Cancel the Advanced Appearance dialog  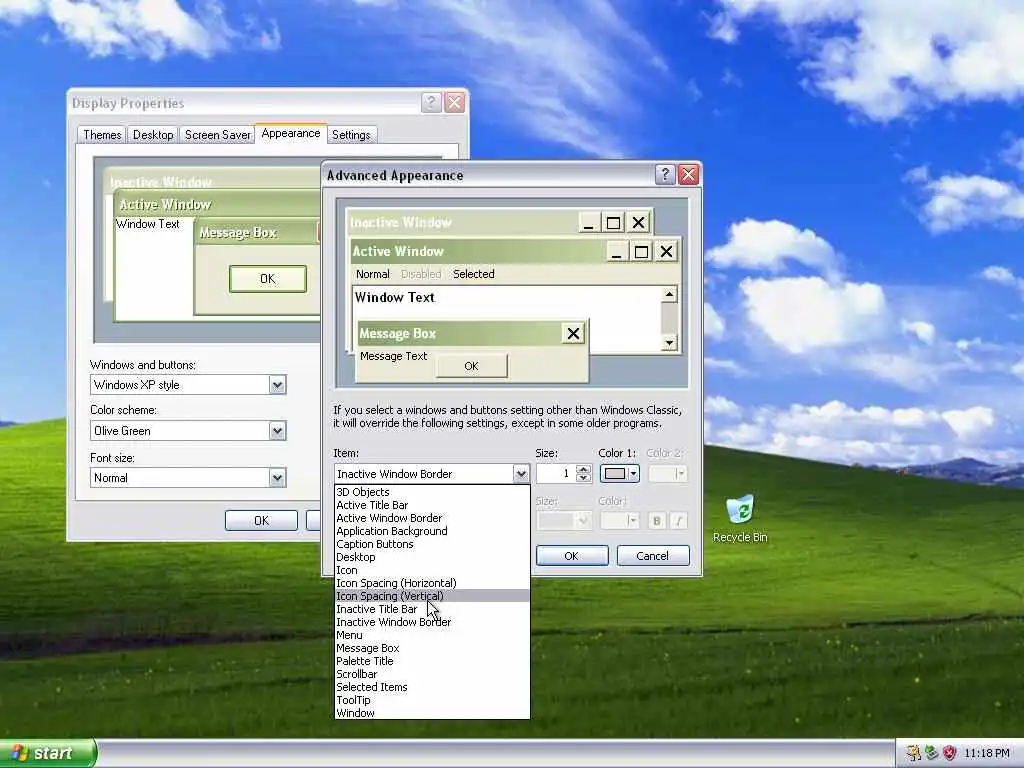652,556
